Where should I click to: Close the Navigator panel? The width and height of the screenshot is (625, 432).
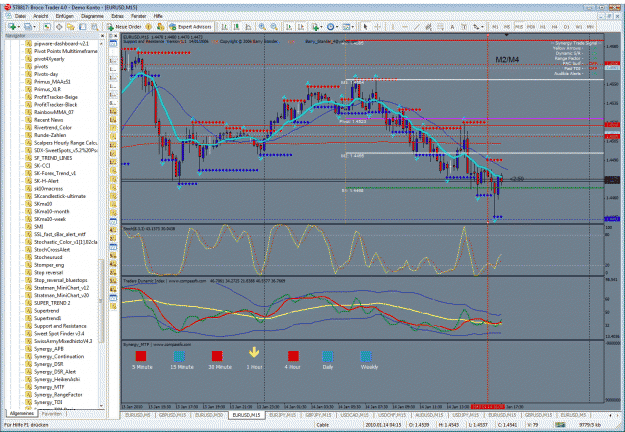(x=102, y=36)
